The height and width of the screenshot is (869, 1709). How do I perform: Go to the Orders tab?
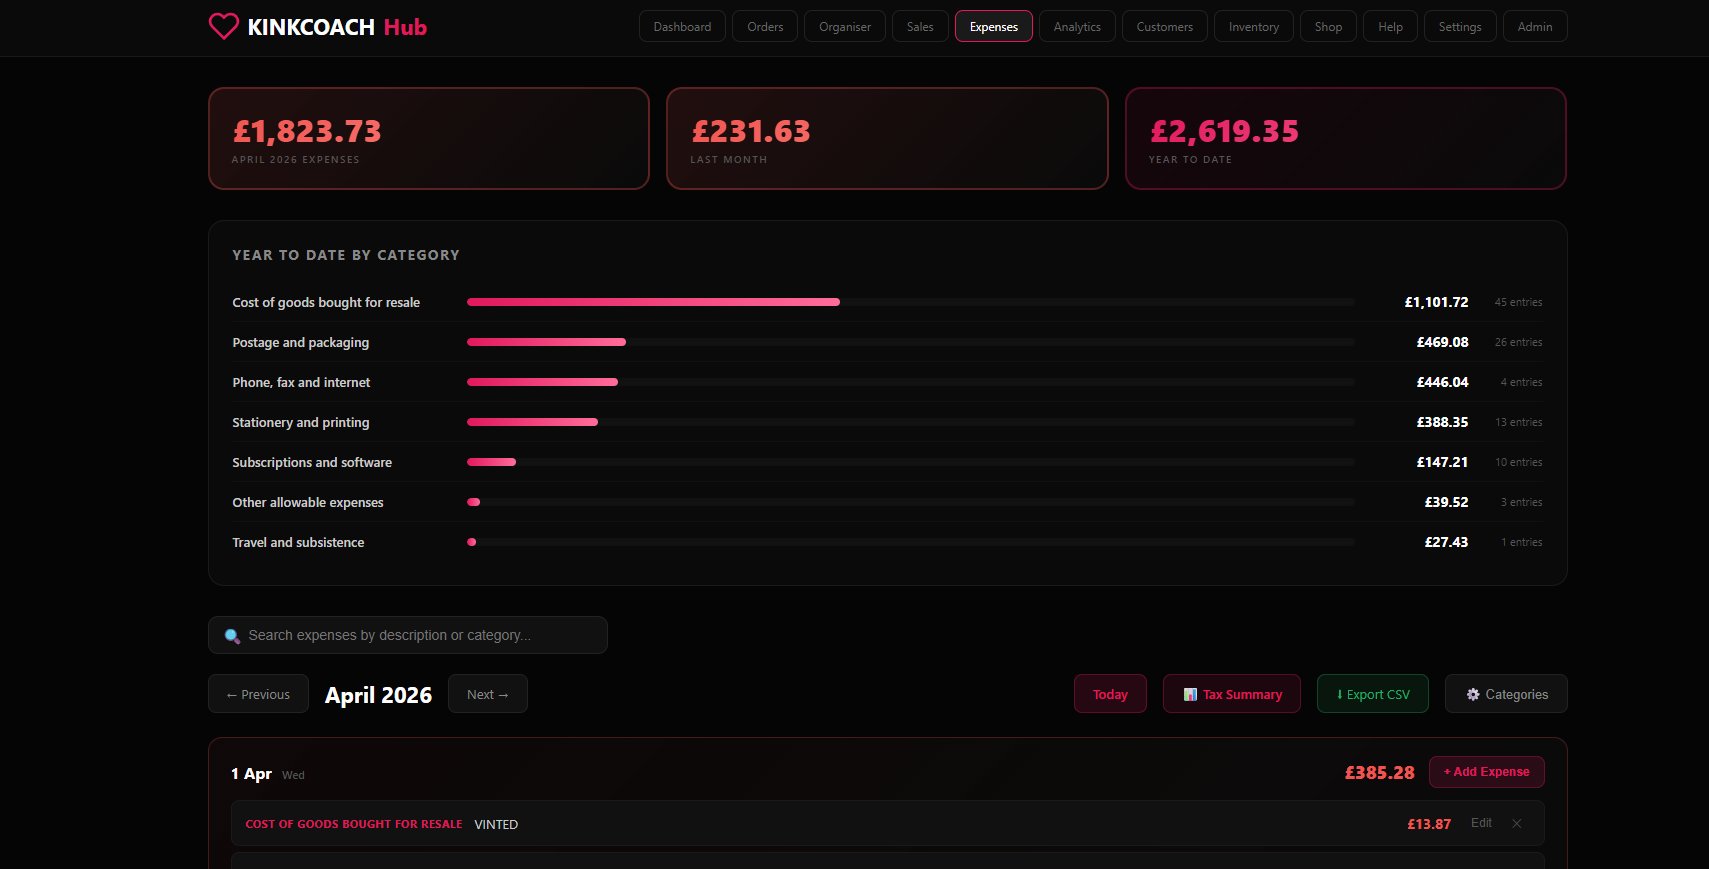pyautogui.click(x=765, y=27)
